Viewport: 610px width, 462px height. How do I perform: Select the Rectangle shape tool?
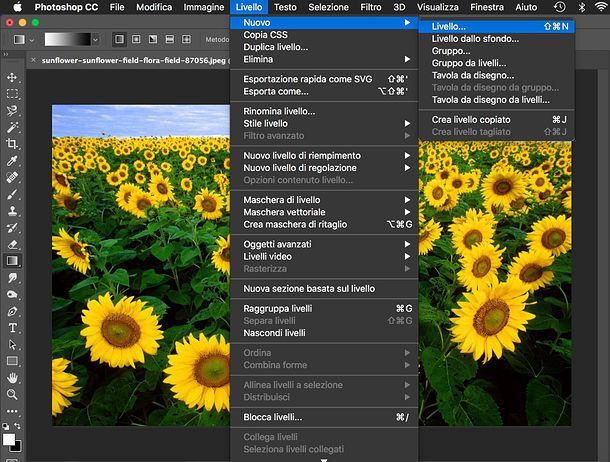click(x=12, y=361)
